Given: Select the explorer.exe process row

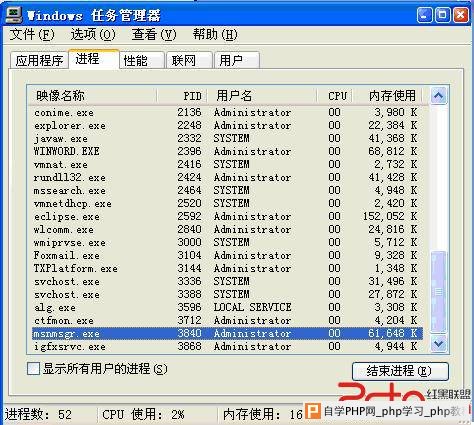Looking at the screenshot, I should click(x=227, y=125).
